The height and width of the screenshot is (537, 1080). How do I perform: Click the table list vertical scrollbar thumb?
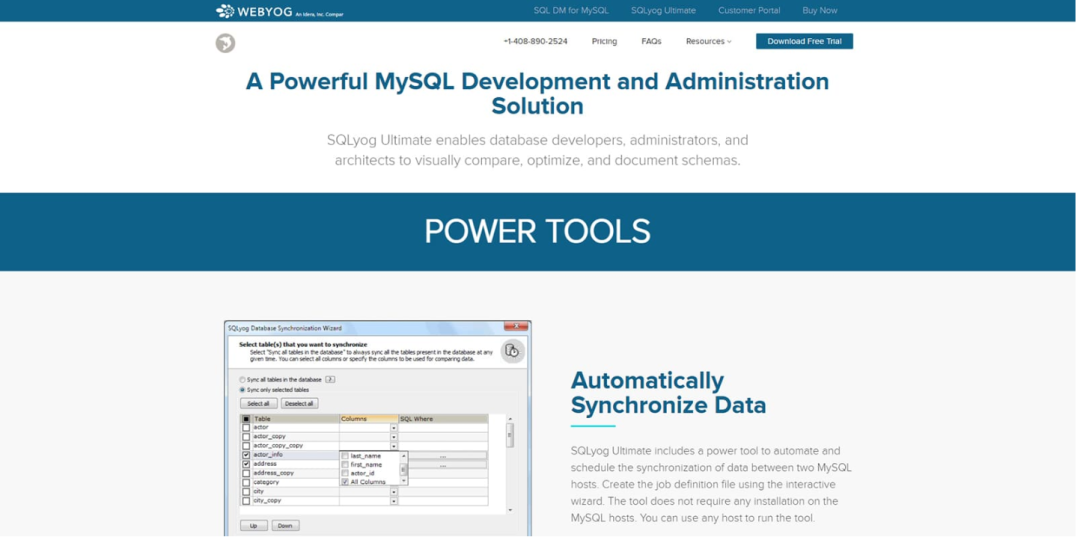point(510,435)
